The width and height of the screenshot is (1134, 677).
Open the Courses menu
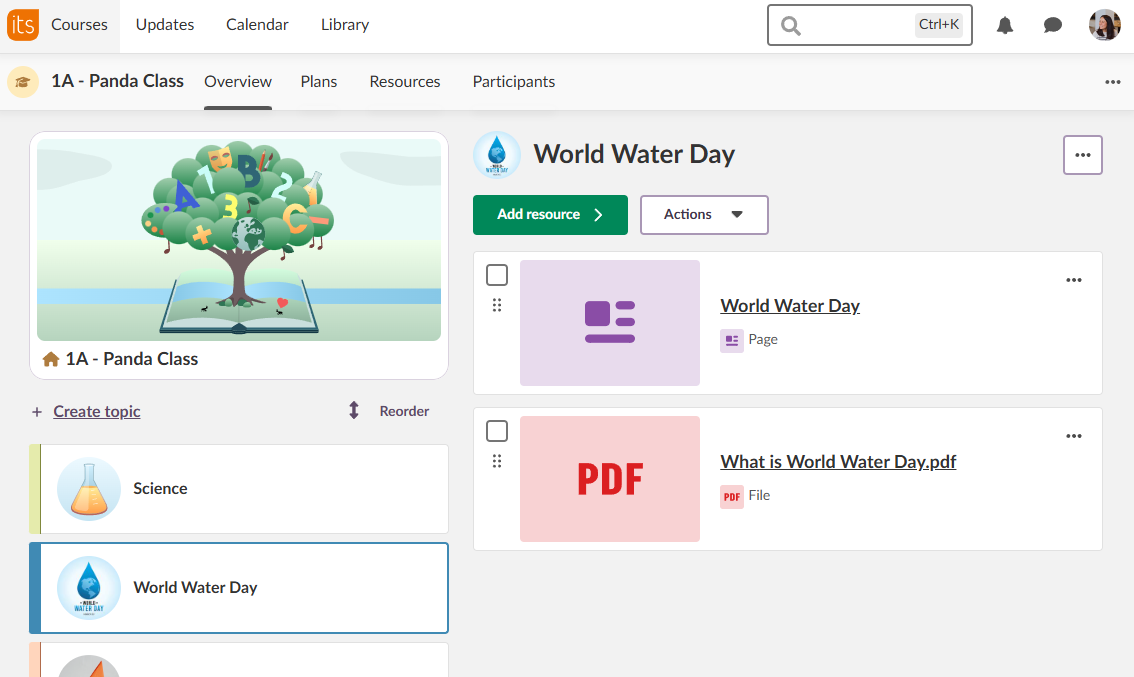tap(79, 25)
